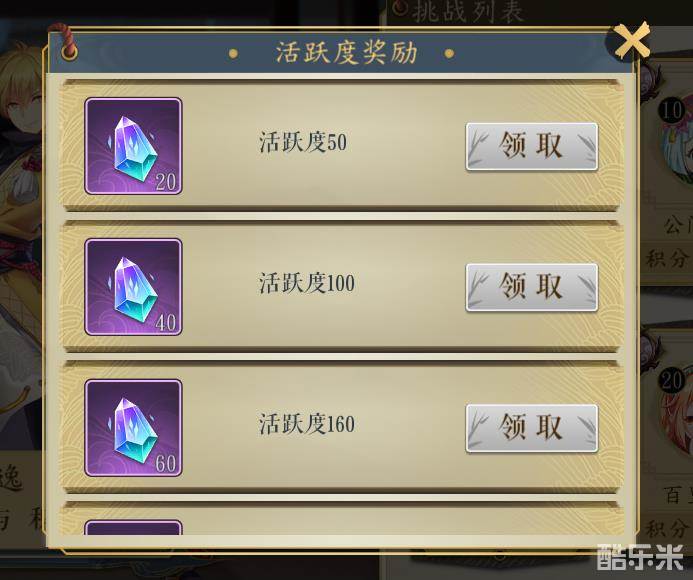Claim the 活跃度160 reward with 领取
This screenshot has width=693, height=580.
[532, 428]
